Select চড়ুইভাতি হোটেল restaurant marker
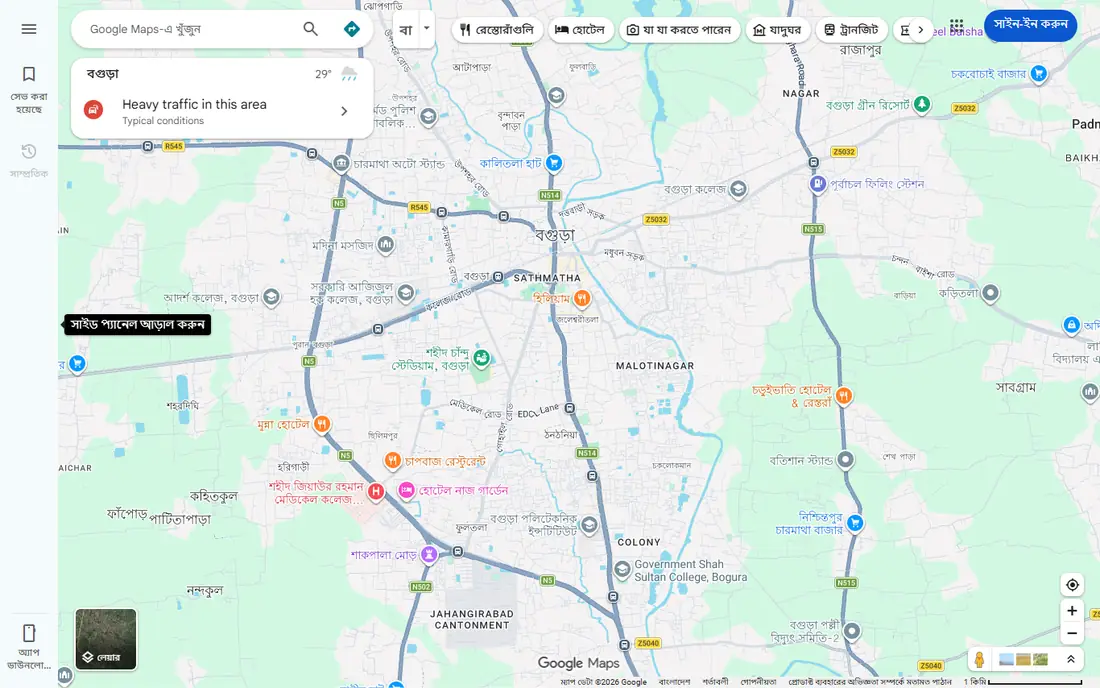Screen dimensions: 1100x688 click(844, 396)
